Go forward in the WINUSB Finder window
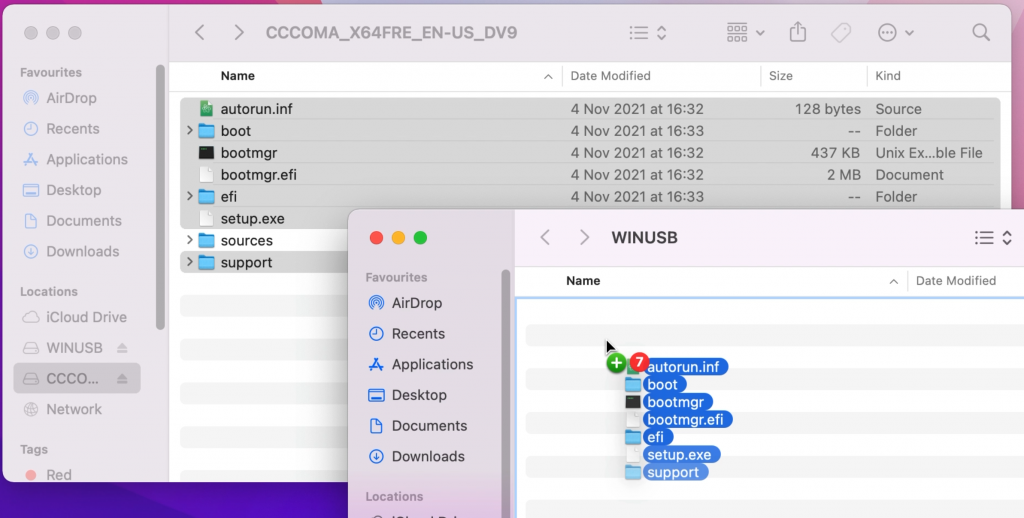 tap(584, 238)
